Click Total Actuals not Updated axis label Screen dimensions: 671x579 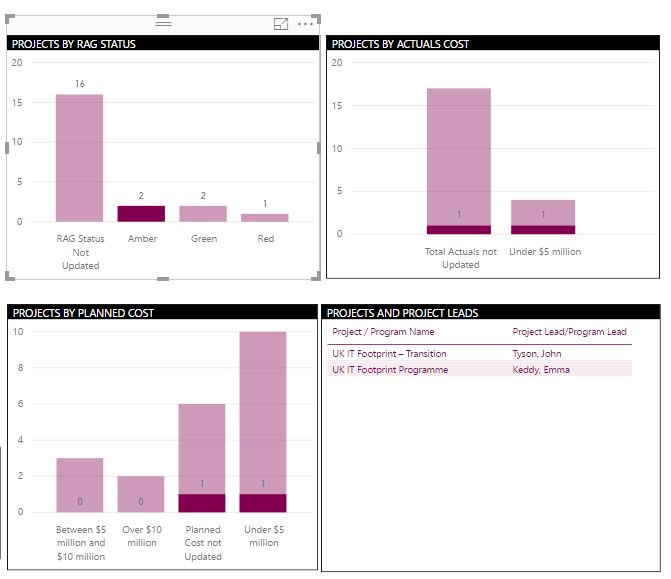(x=460, y=258)
